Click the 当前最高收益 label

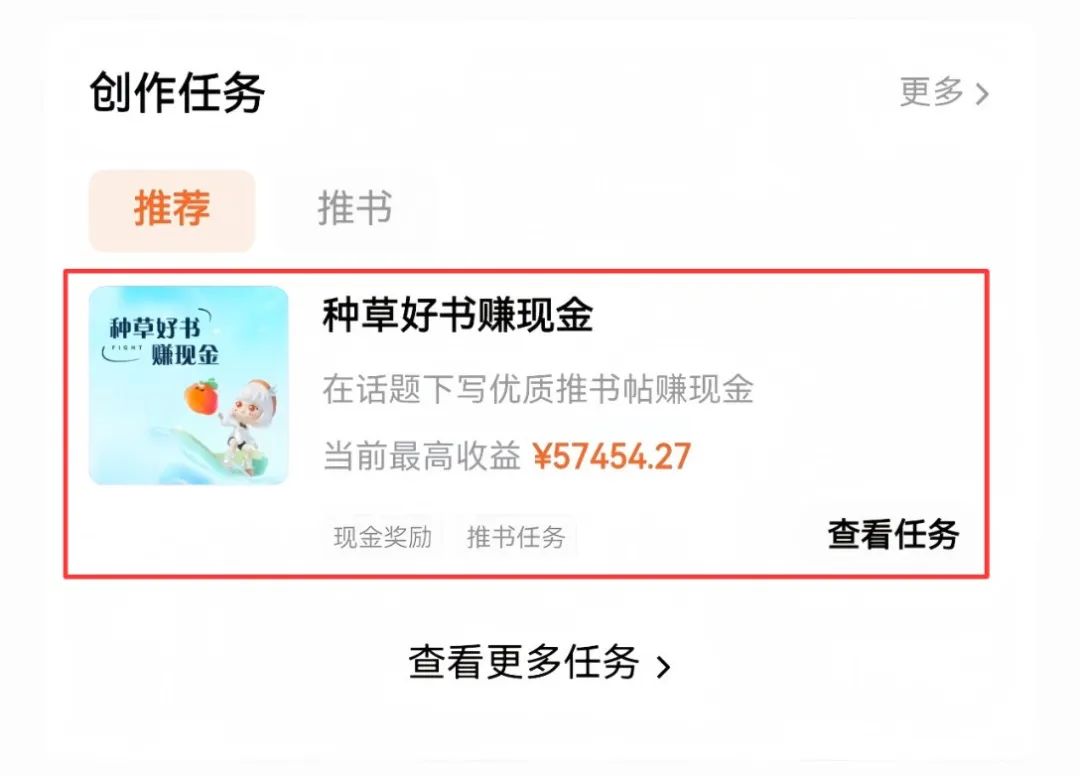(x=422, y=457)
